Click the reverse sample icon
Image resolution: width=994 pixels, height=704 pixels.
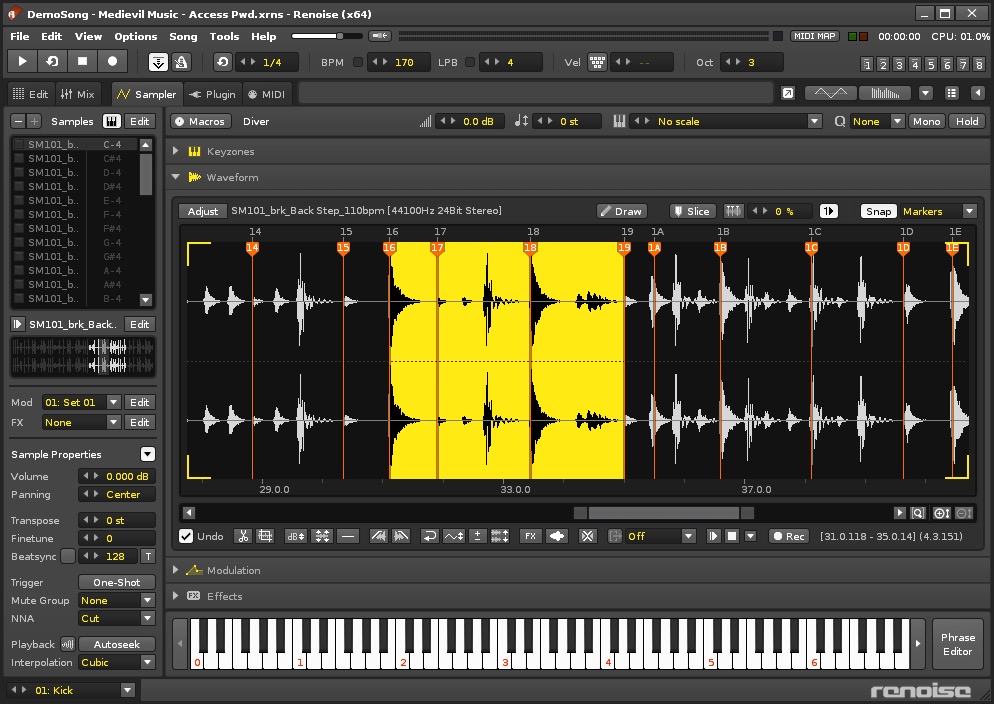coord(429,536)
